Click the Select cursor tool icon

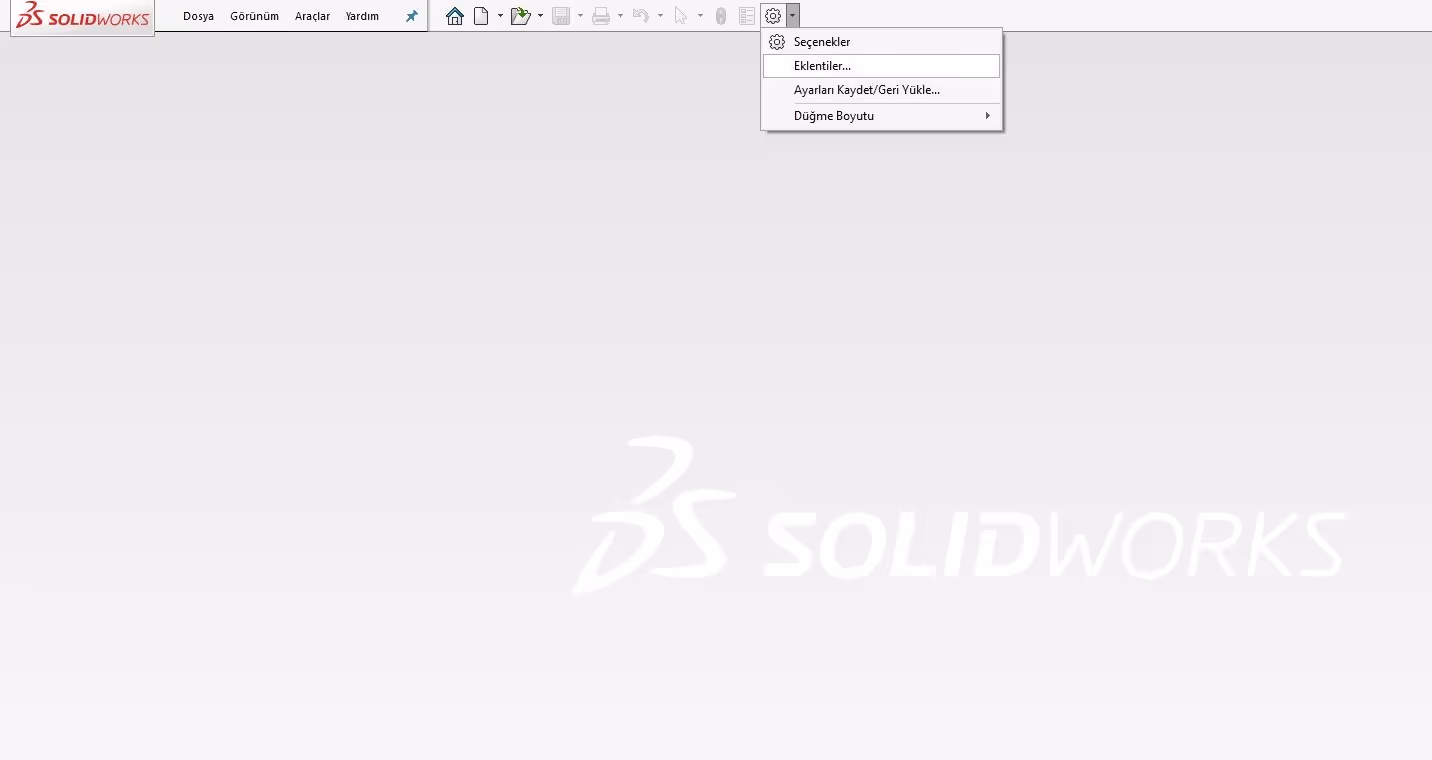pyautogui.click(x=681, y=16)
